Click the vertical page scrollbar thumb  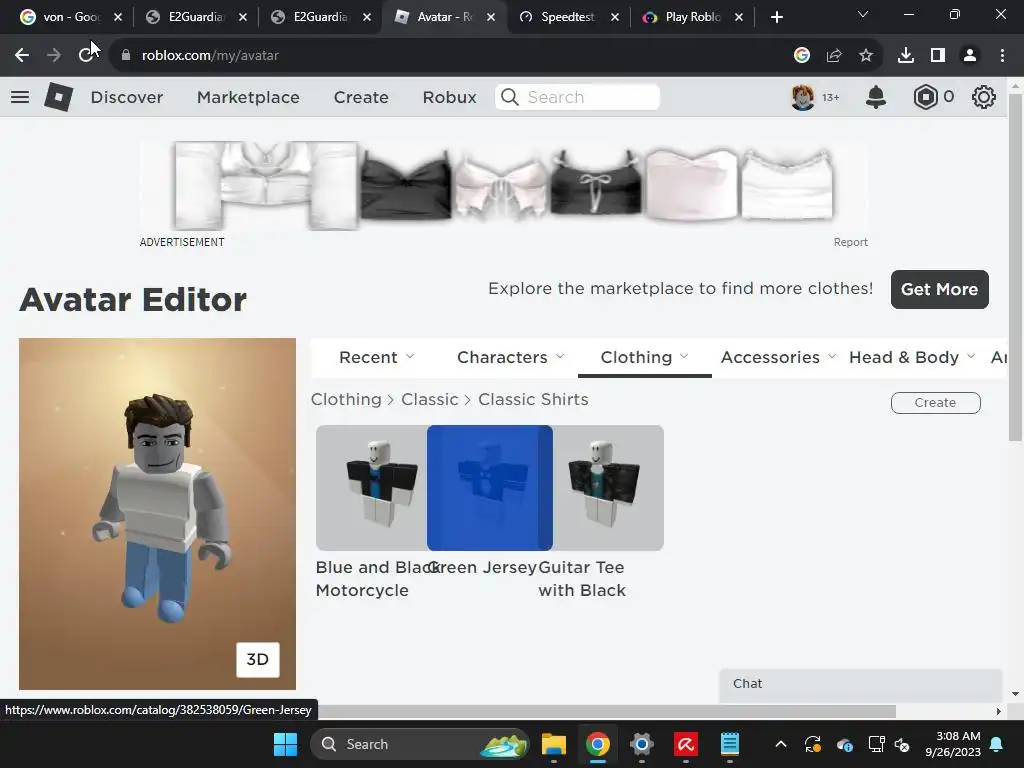[1015, 267]
